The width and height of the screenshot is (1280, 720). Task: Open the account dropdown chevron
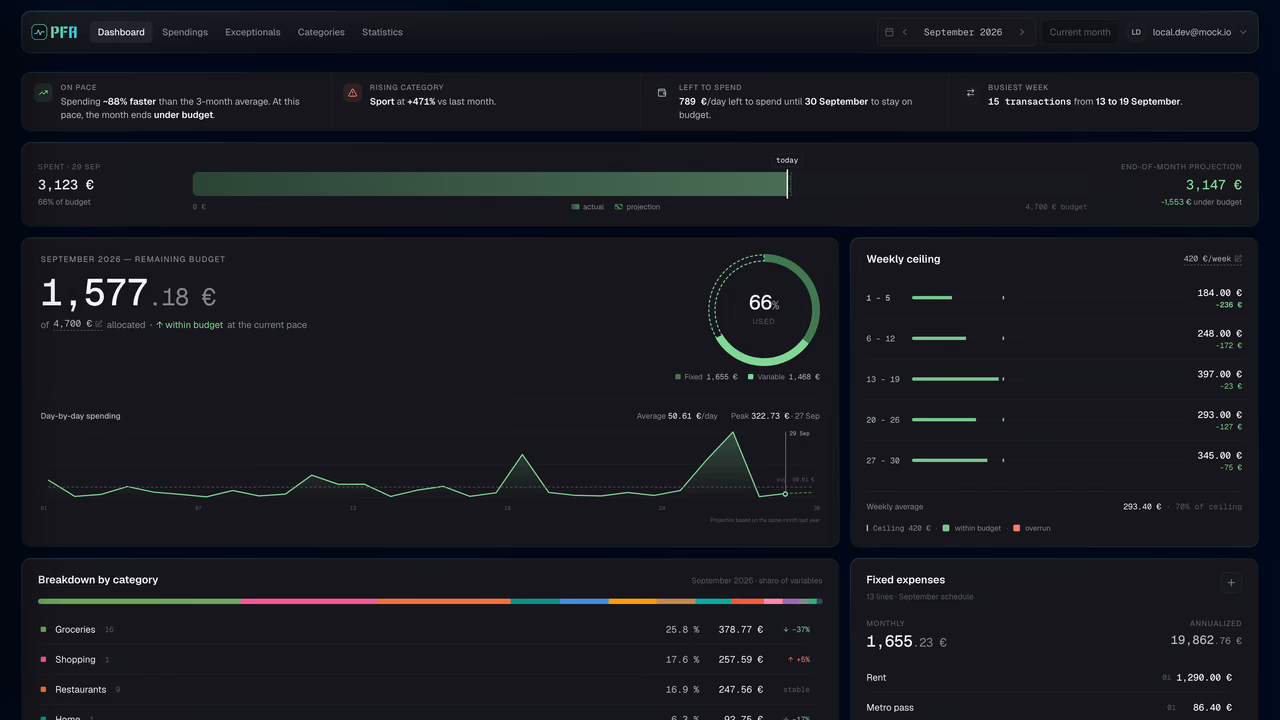pyautogui.click(x=1243, y=32)
